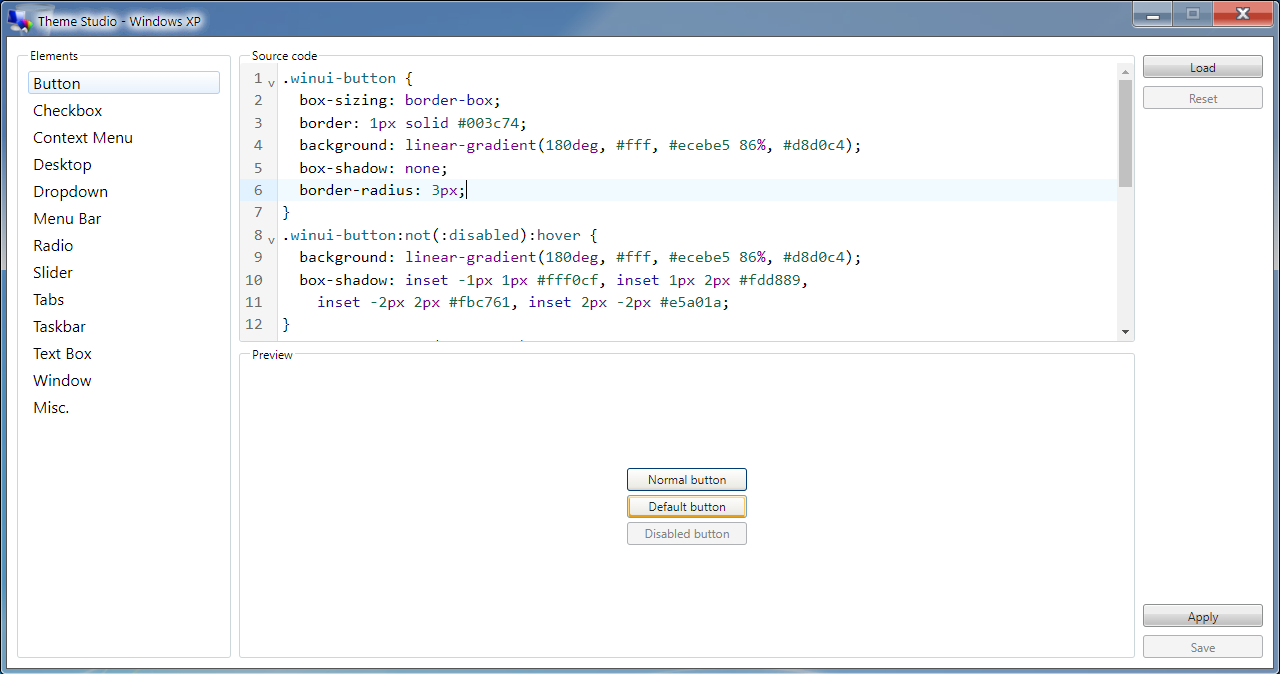Select the "Misc." element entry
The image size is (1280, 674).
[50, 407]
